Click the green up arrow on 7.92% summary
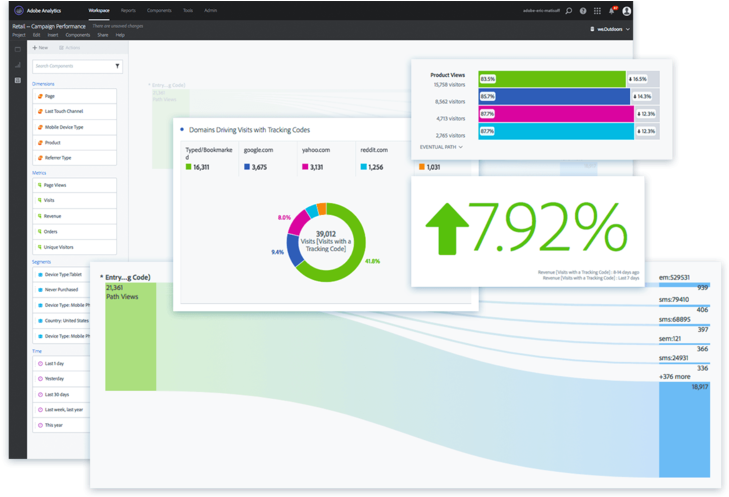Screen dimensions: 729x497 click(447, 229)
